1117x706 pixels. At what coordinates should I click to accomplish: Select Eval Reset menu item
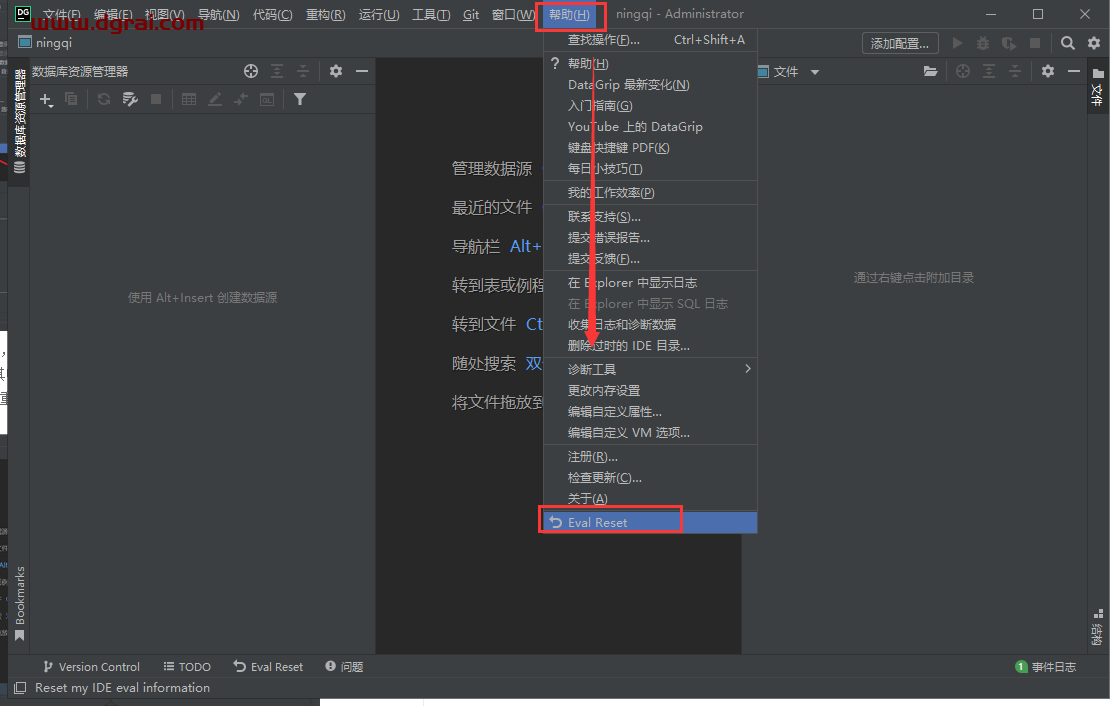(650, 522)
